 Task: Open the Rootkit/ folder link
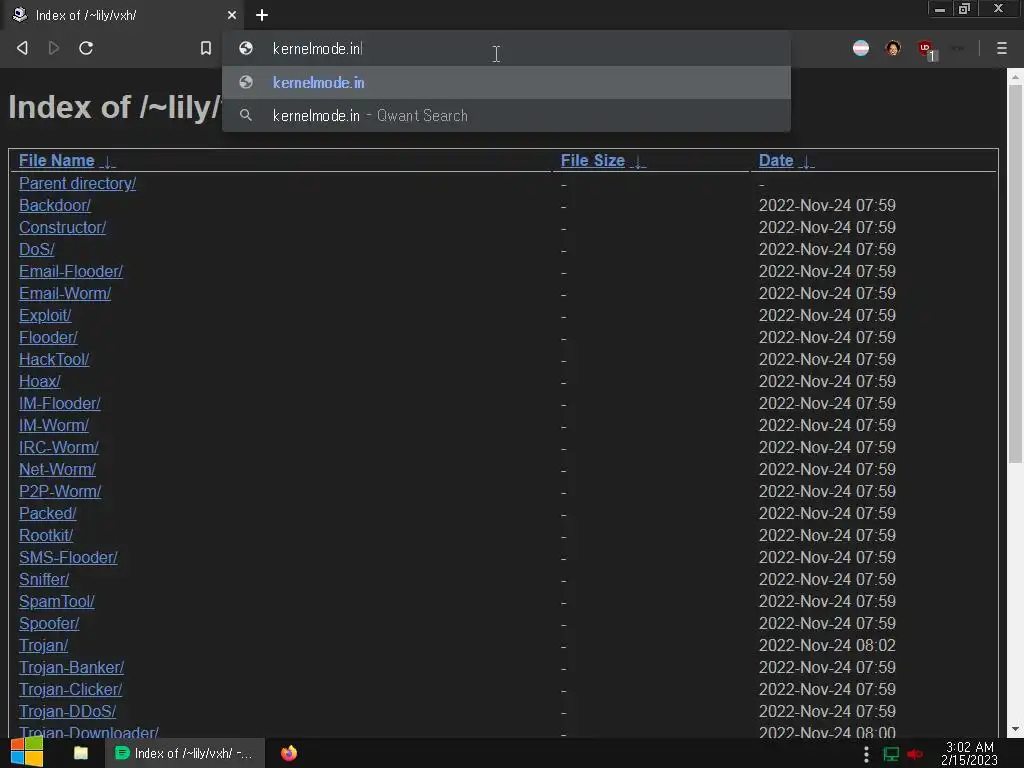(46, 535)
